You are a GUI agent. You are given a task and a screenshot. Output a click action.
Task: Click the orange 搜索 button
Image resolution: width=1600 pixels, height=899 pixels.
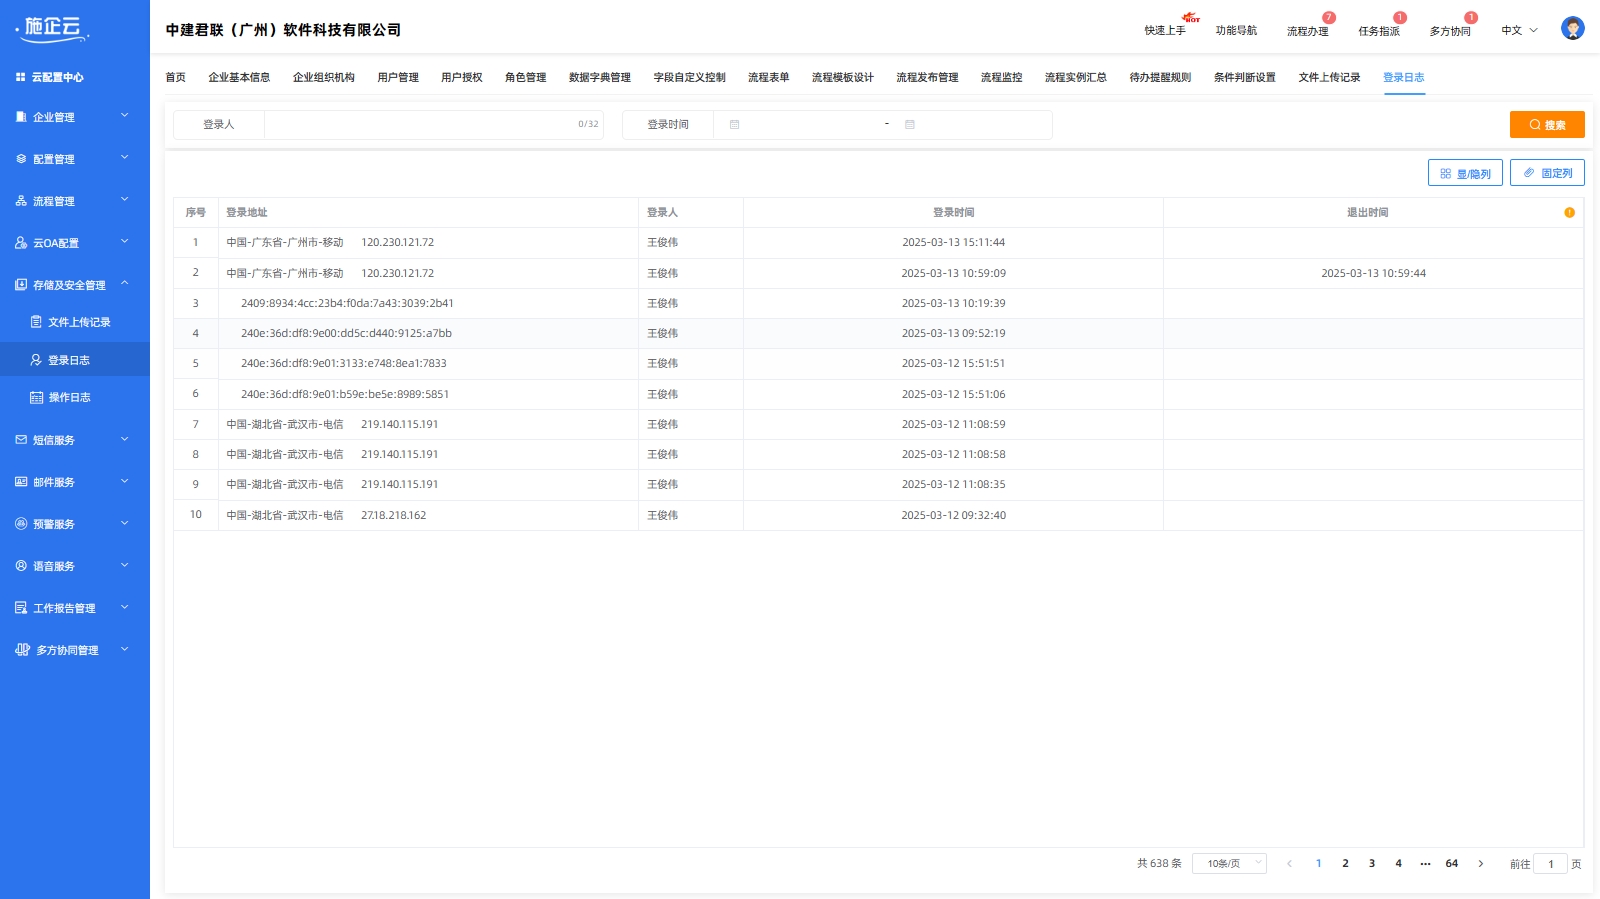click(1547, 125)
